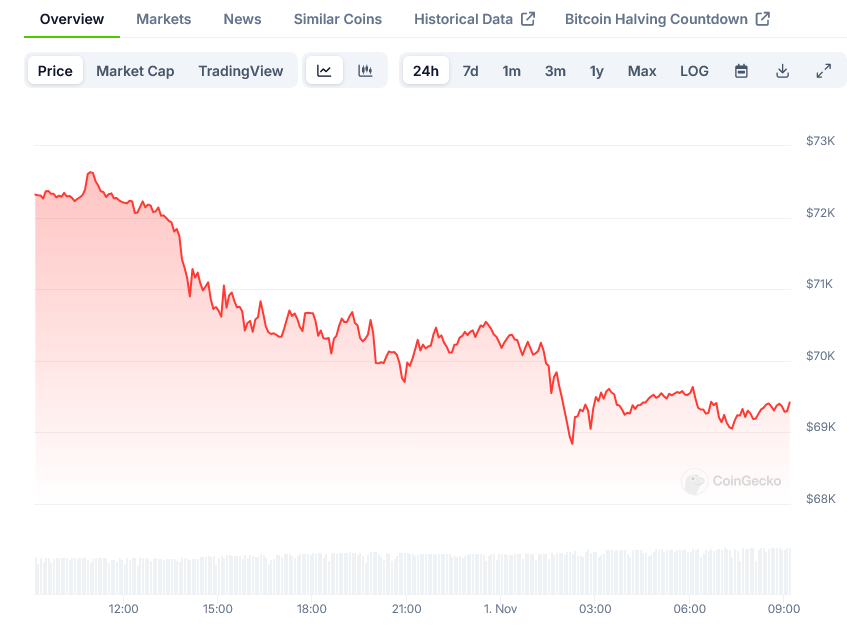Open the Markets tab

[x=164, y=19]
